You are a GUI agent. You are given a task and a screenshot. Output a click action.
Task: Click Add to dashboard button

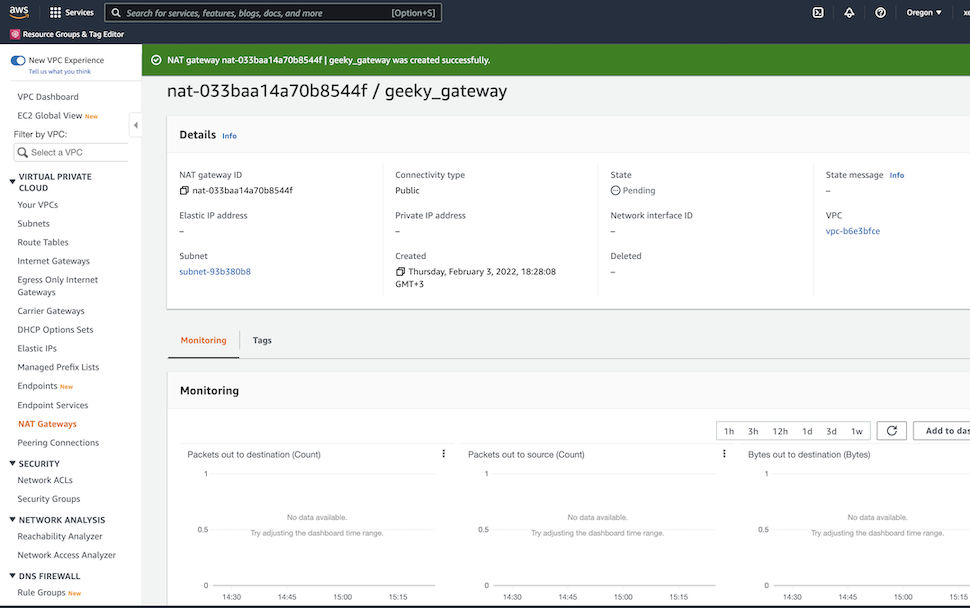[x=942, y=431]
